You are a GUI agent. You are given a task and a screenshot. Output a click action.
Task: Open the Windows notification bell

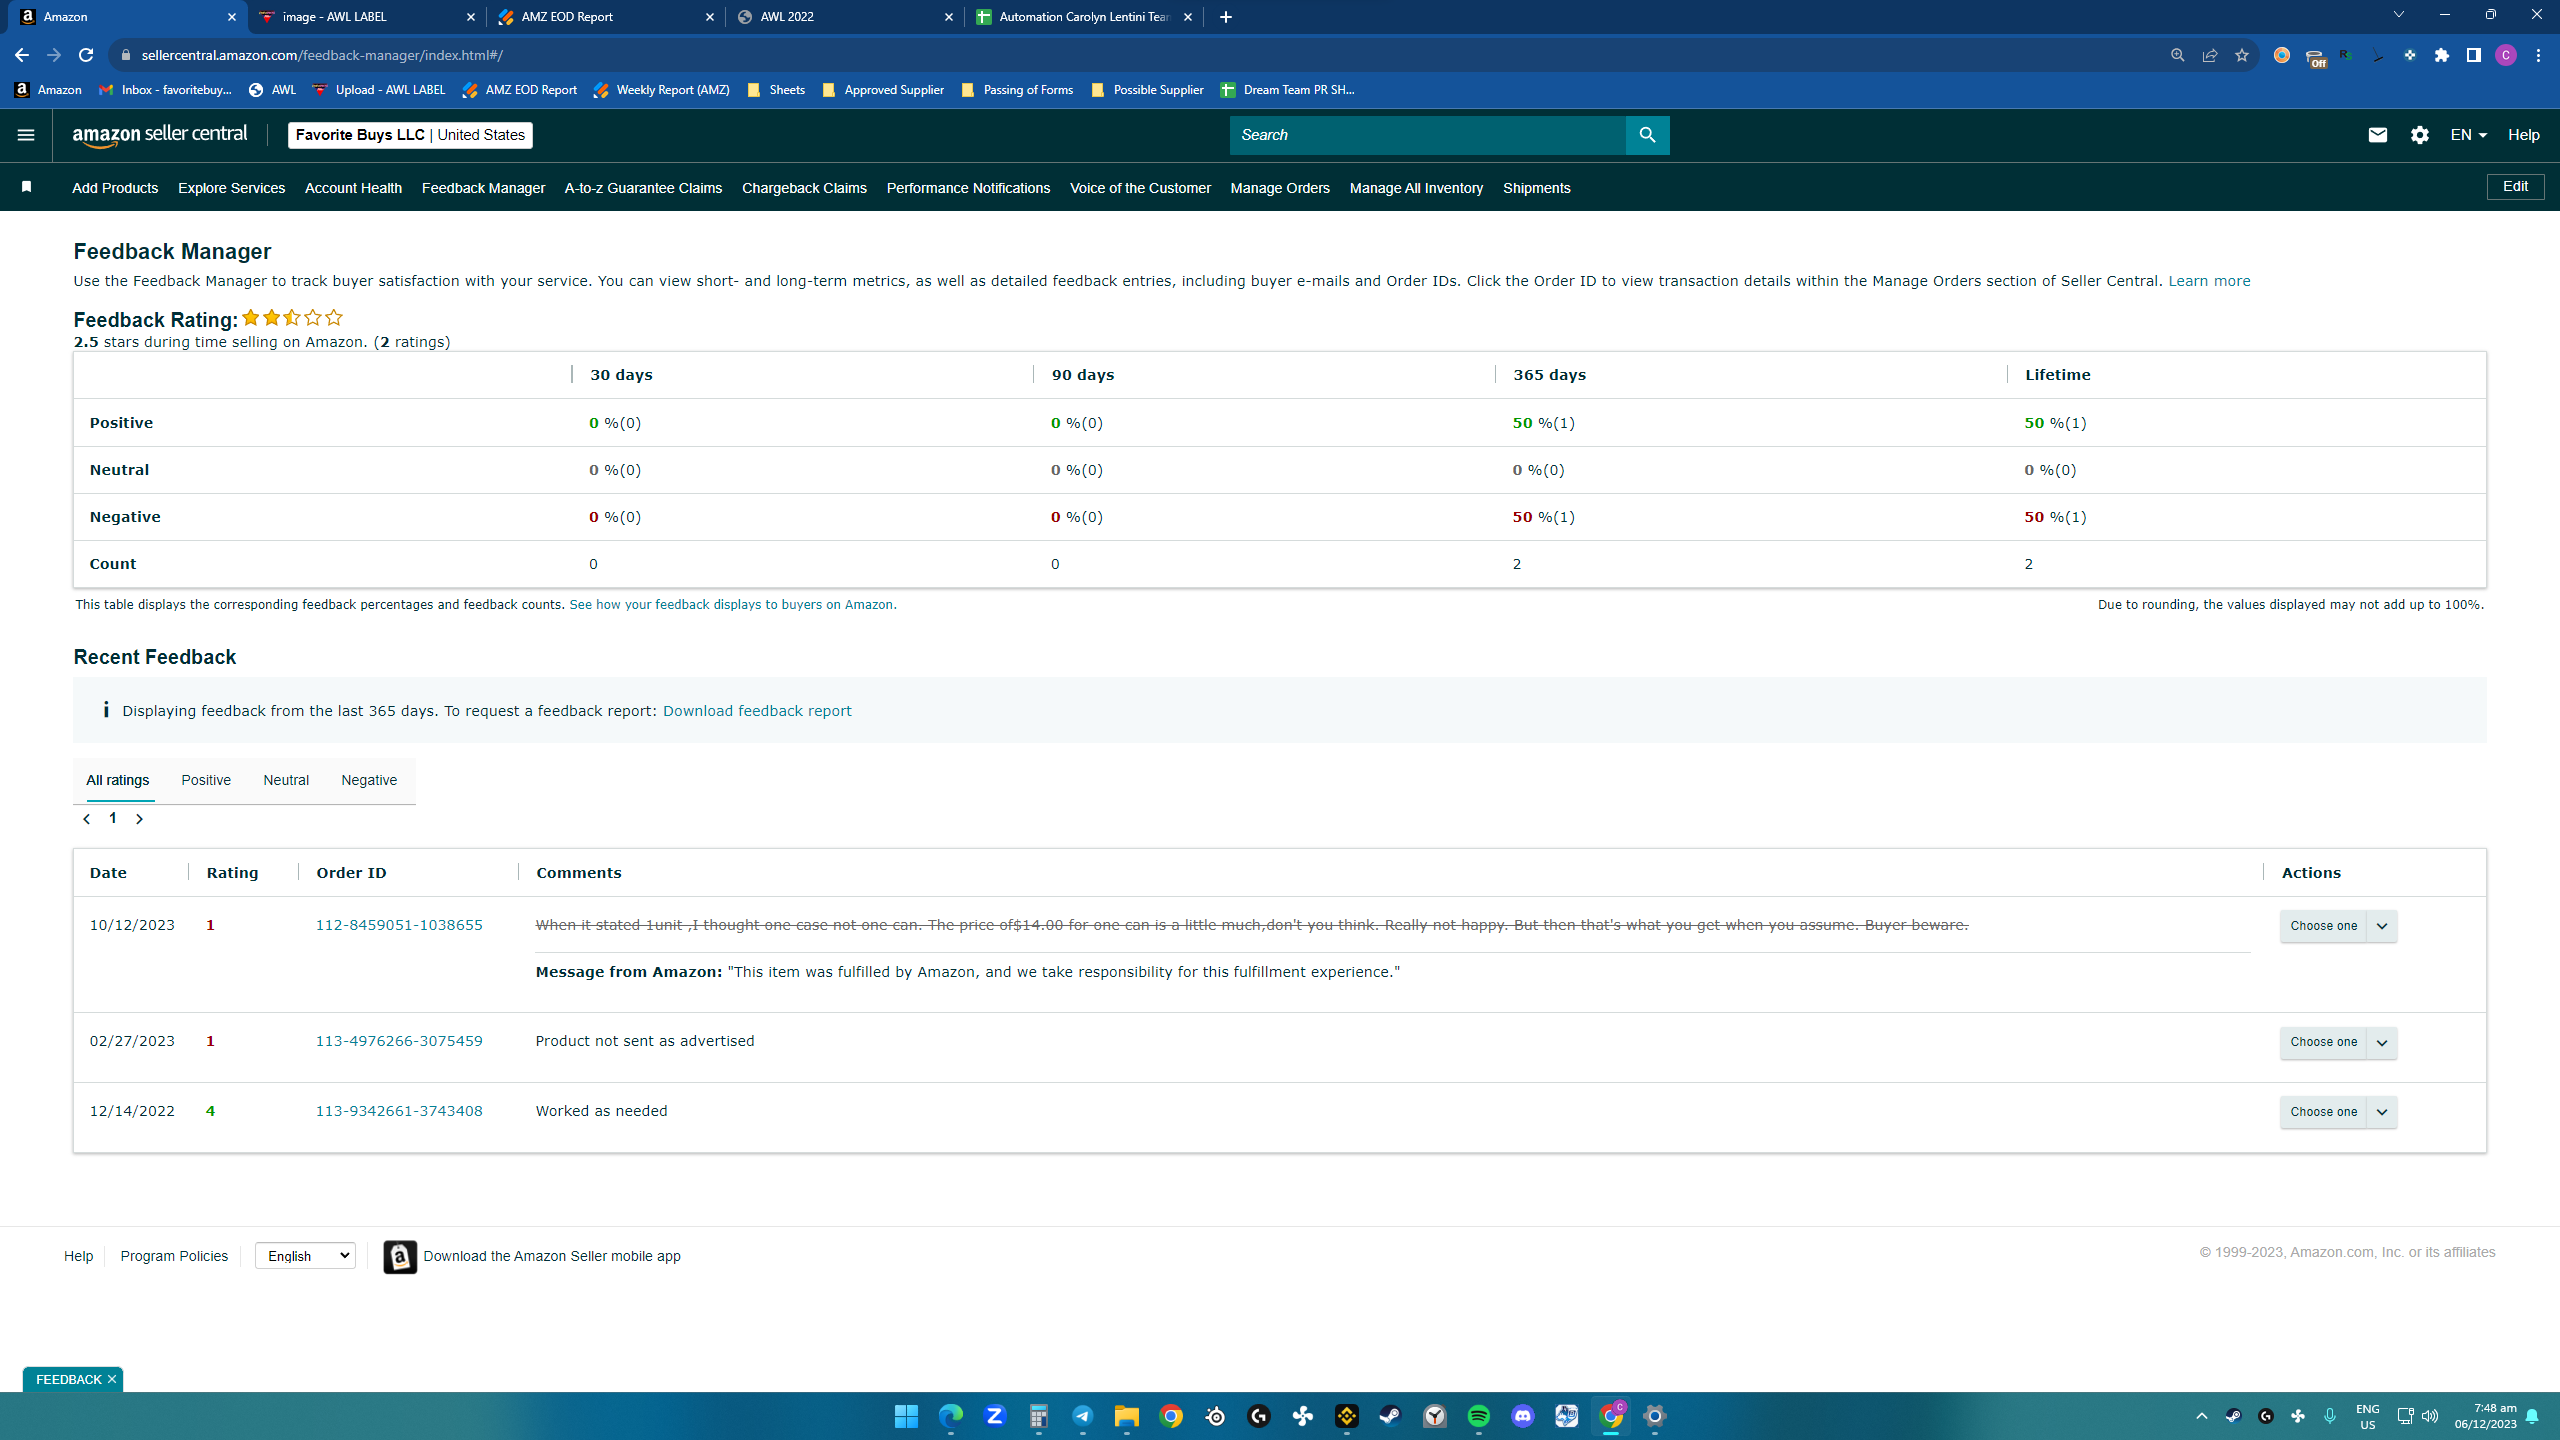(x=2532, y=1416)
